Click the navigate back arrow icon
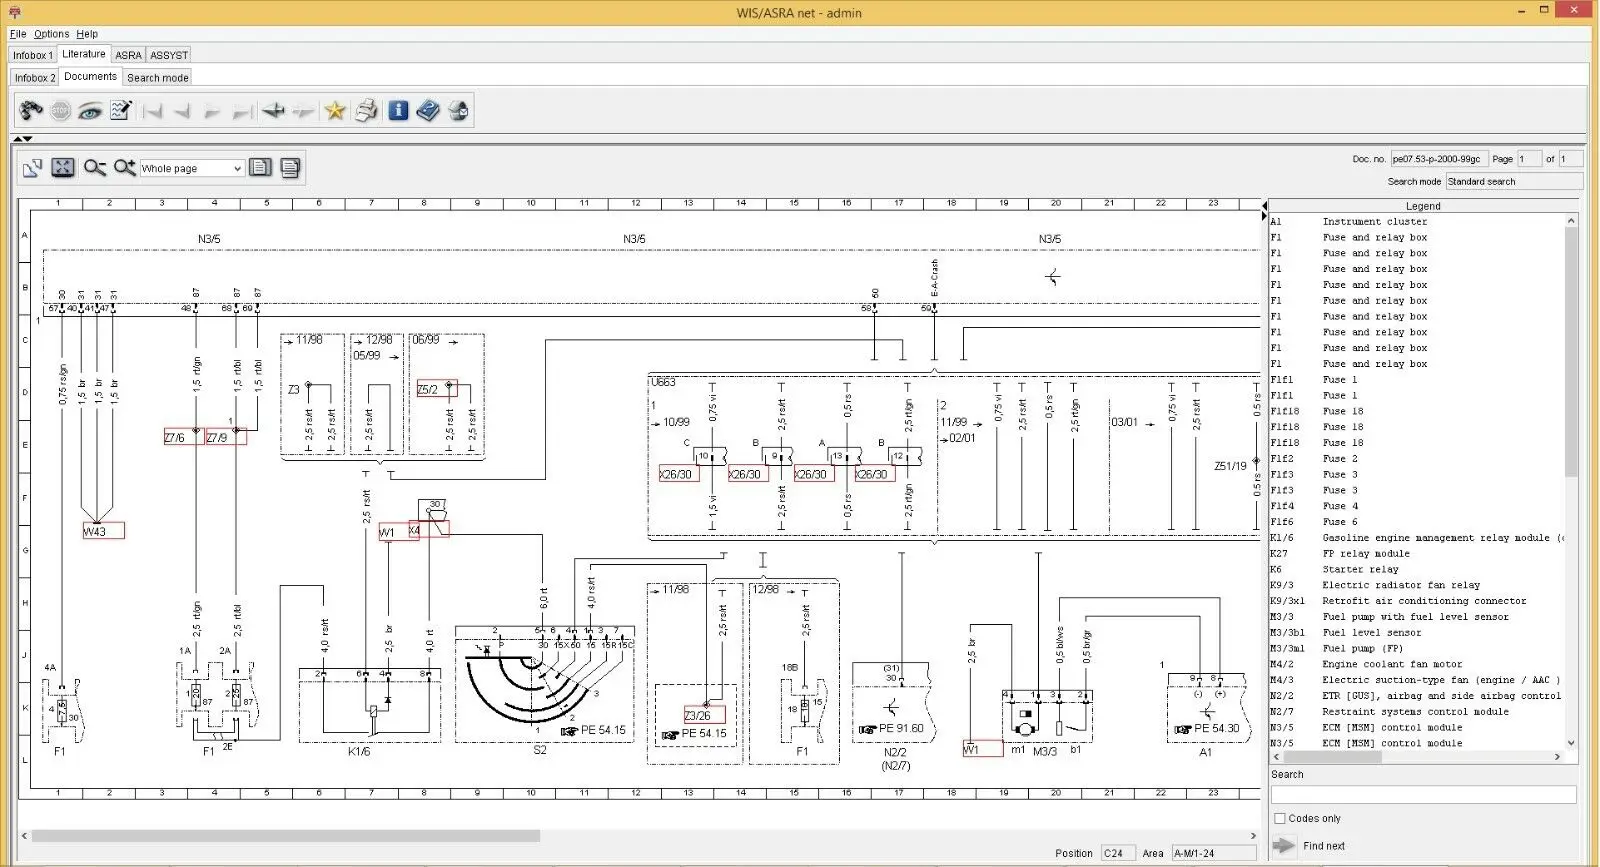 pos(273,111)
